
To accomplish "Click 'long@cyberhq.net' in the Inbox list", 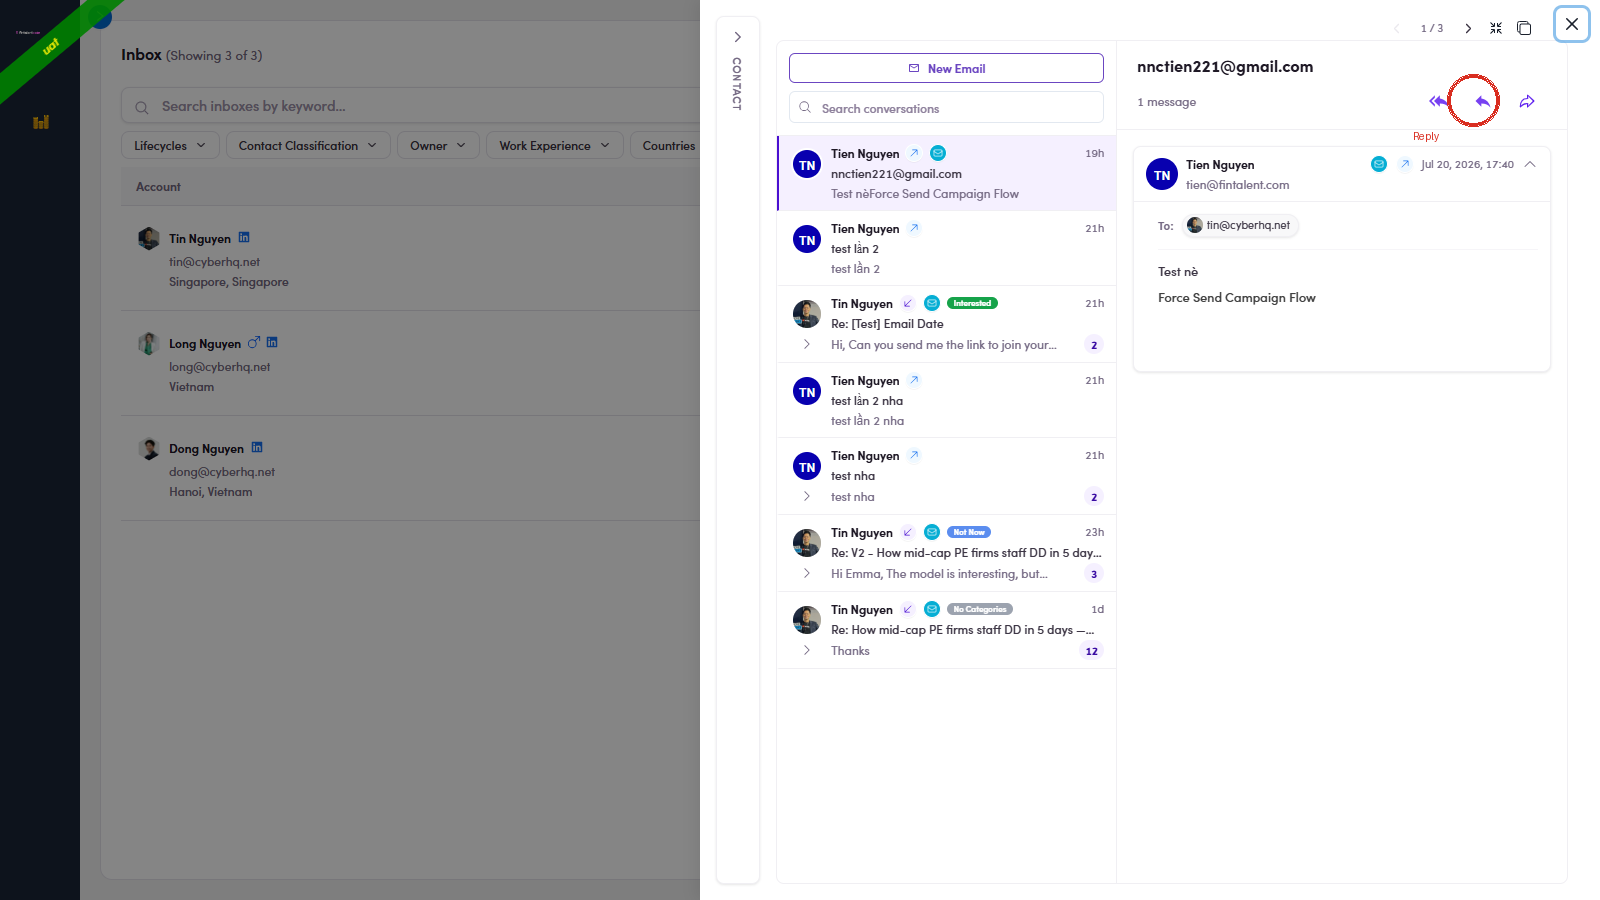I will tap(220, 367).
